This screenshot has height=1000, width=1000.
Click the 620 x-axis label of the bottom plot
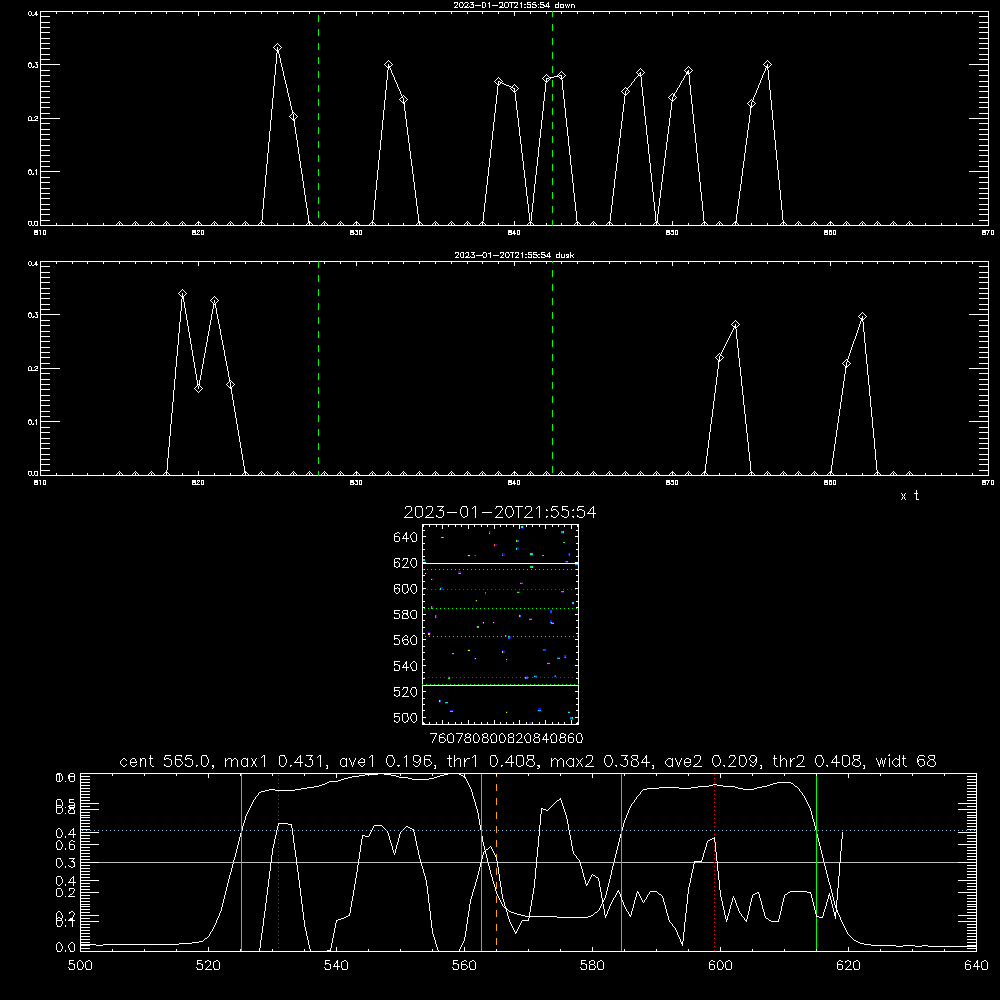tap(849, 966)
